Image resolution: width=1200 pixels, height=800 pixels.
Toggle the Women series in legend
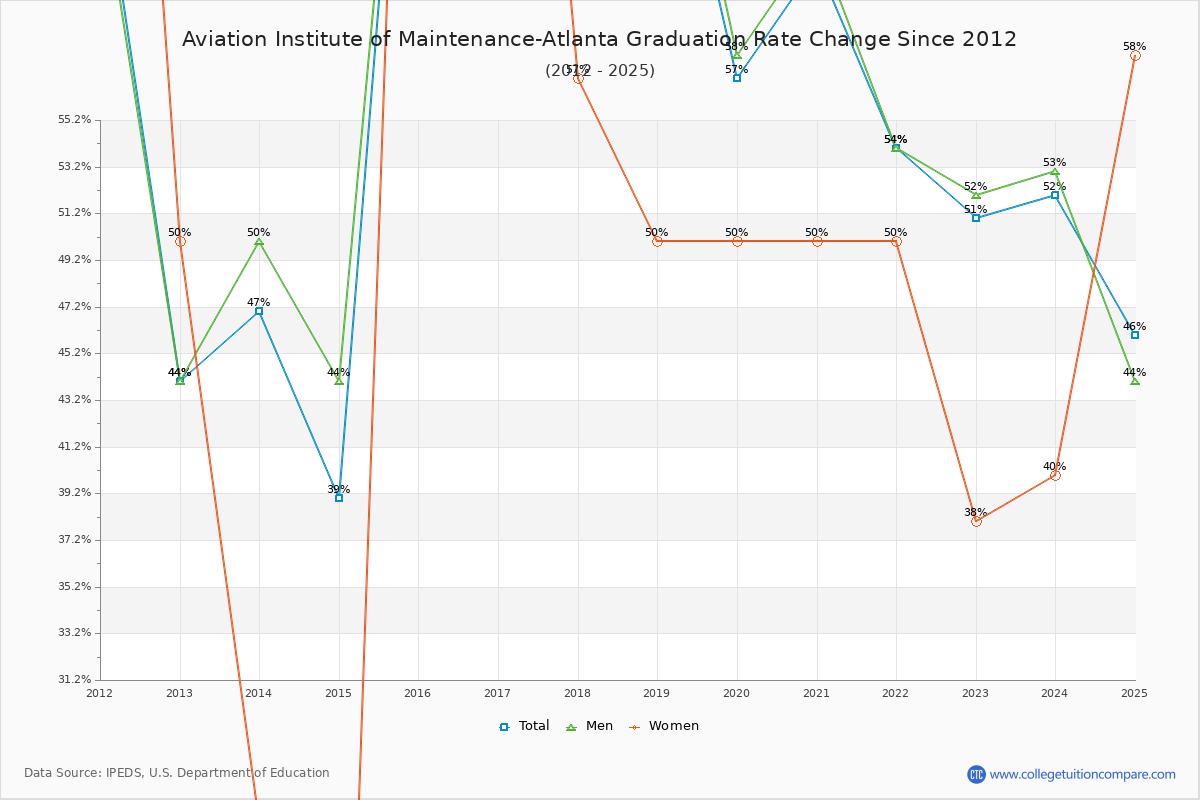pos(665,726)
